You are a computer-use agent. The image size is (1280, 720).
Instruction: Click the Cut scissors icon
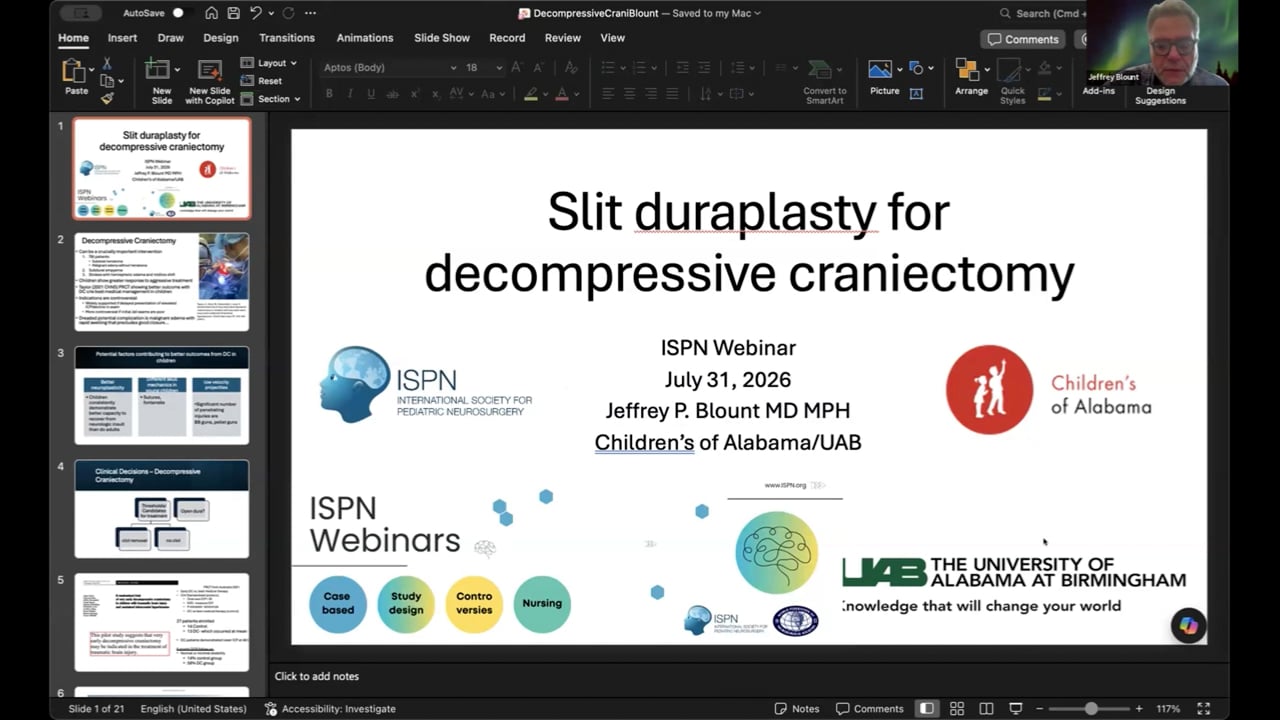click(x=106, y=63)
